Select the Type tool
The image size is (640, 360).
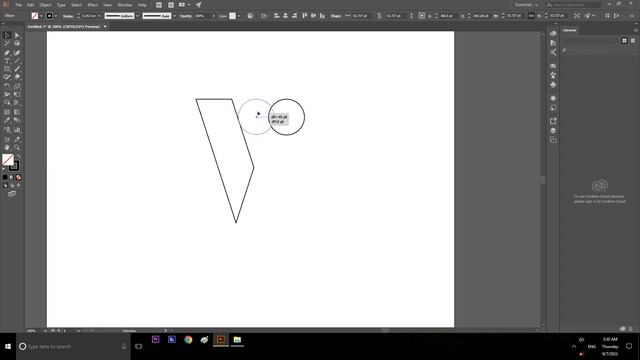(x=7, y=61)
